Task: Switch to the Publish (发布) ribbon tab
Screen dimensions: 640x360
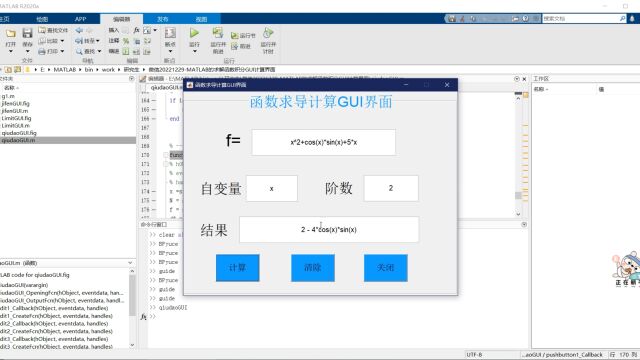Action: 162,19
